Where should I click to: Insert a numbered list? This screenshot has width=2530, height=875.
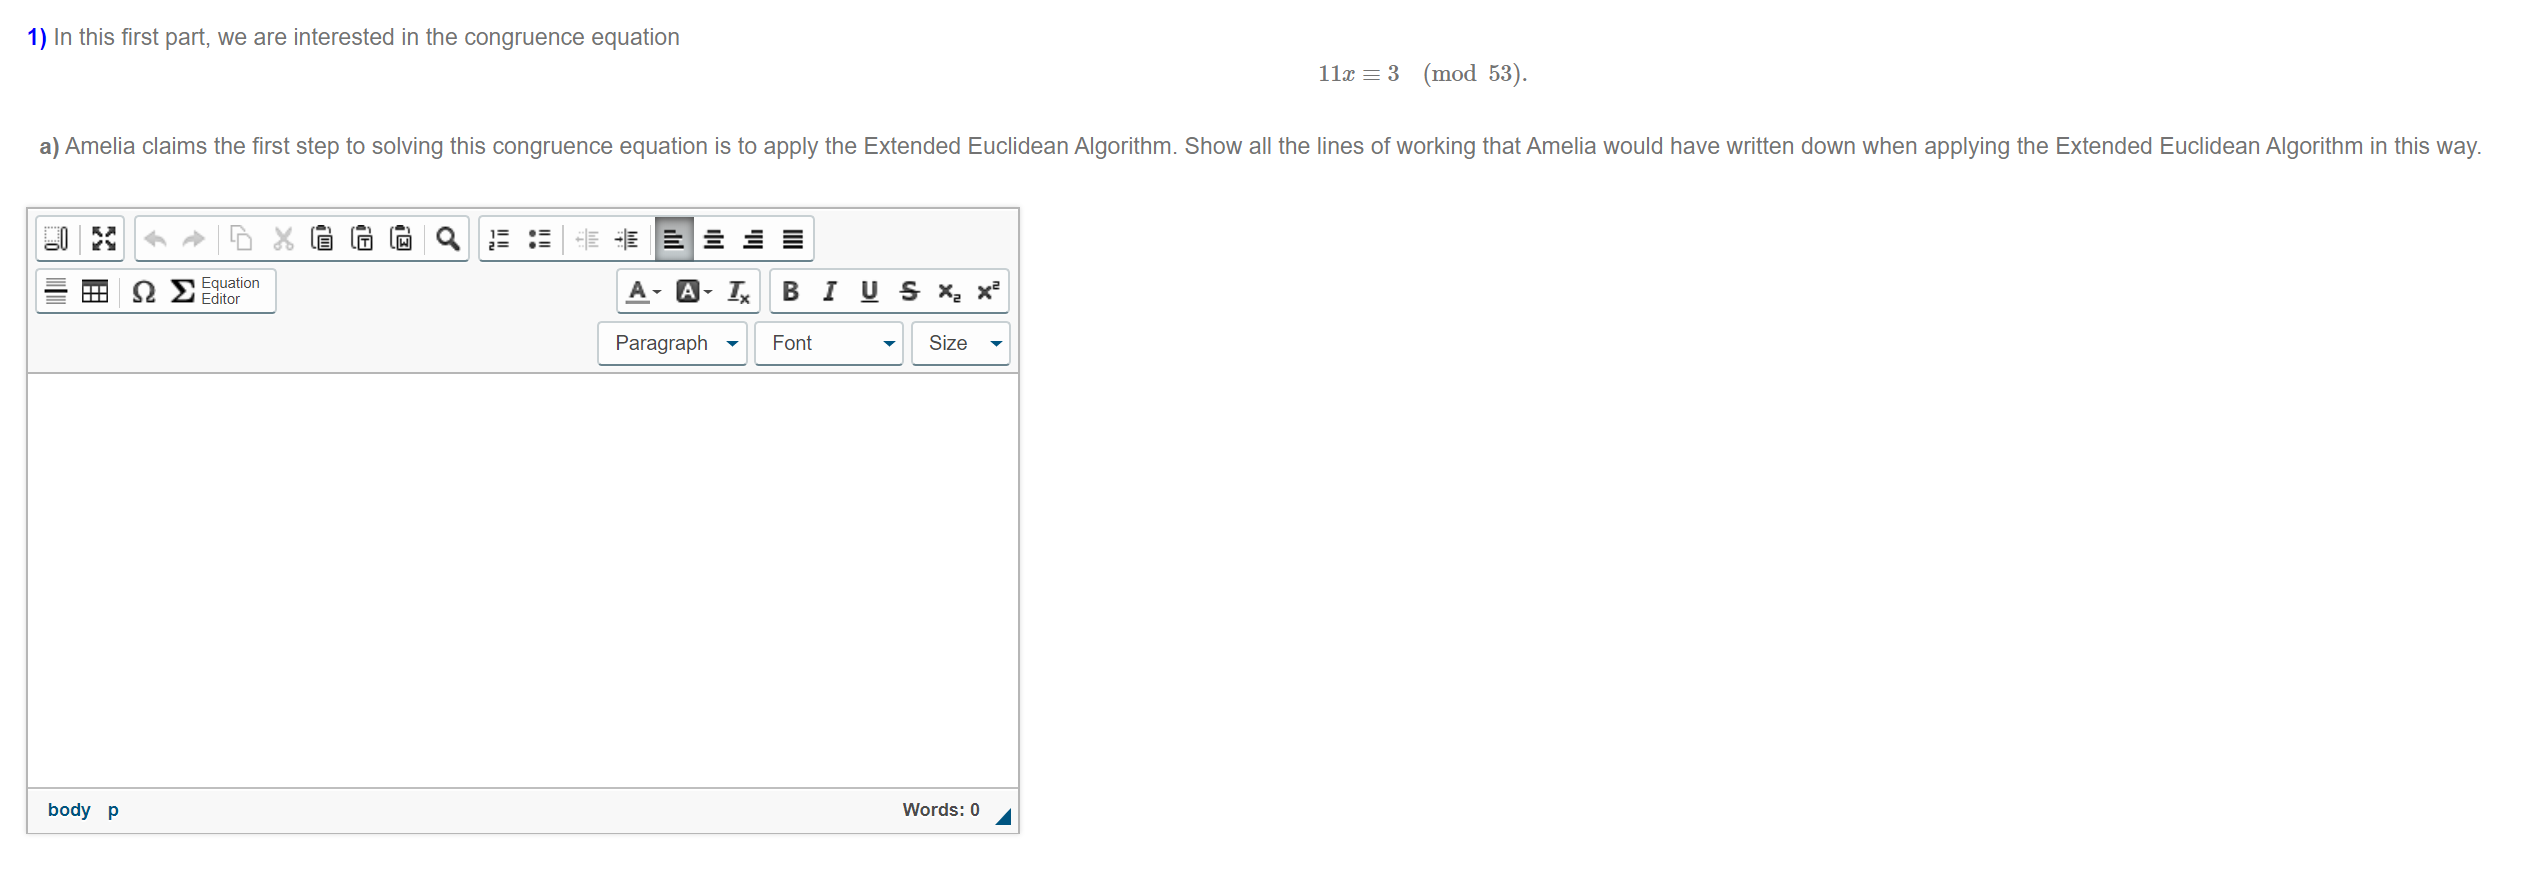[x=499, y=239]
